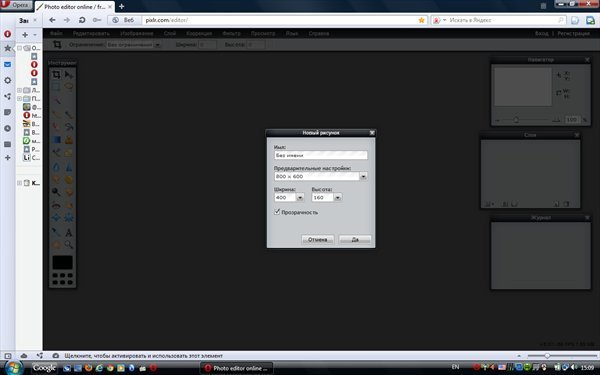Choose the Blur drop tool
The height and width of the screenshot is (375, 600).
pyautogui.click(x=56, y=167)
